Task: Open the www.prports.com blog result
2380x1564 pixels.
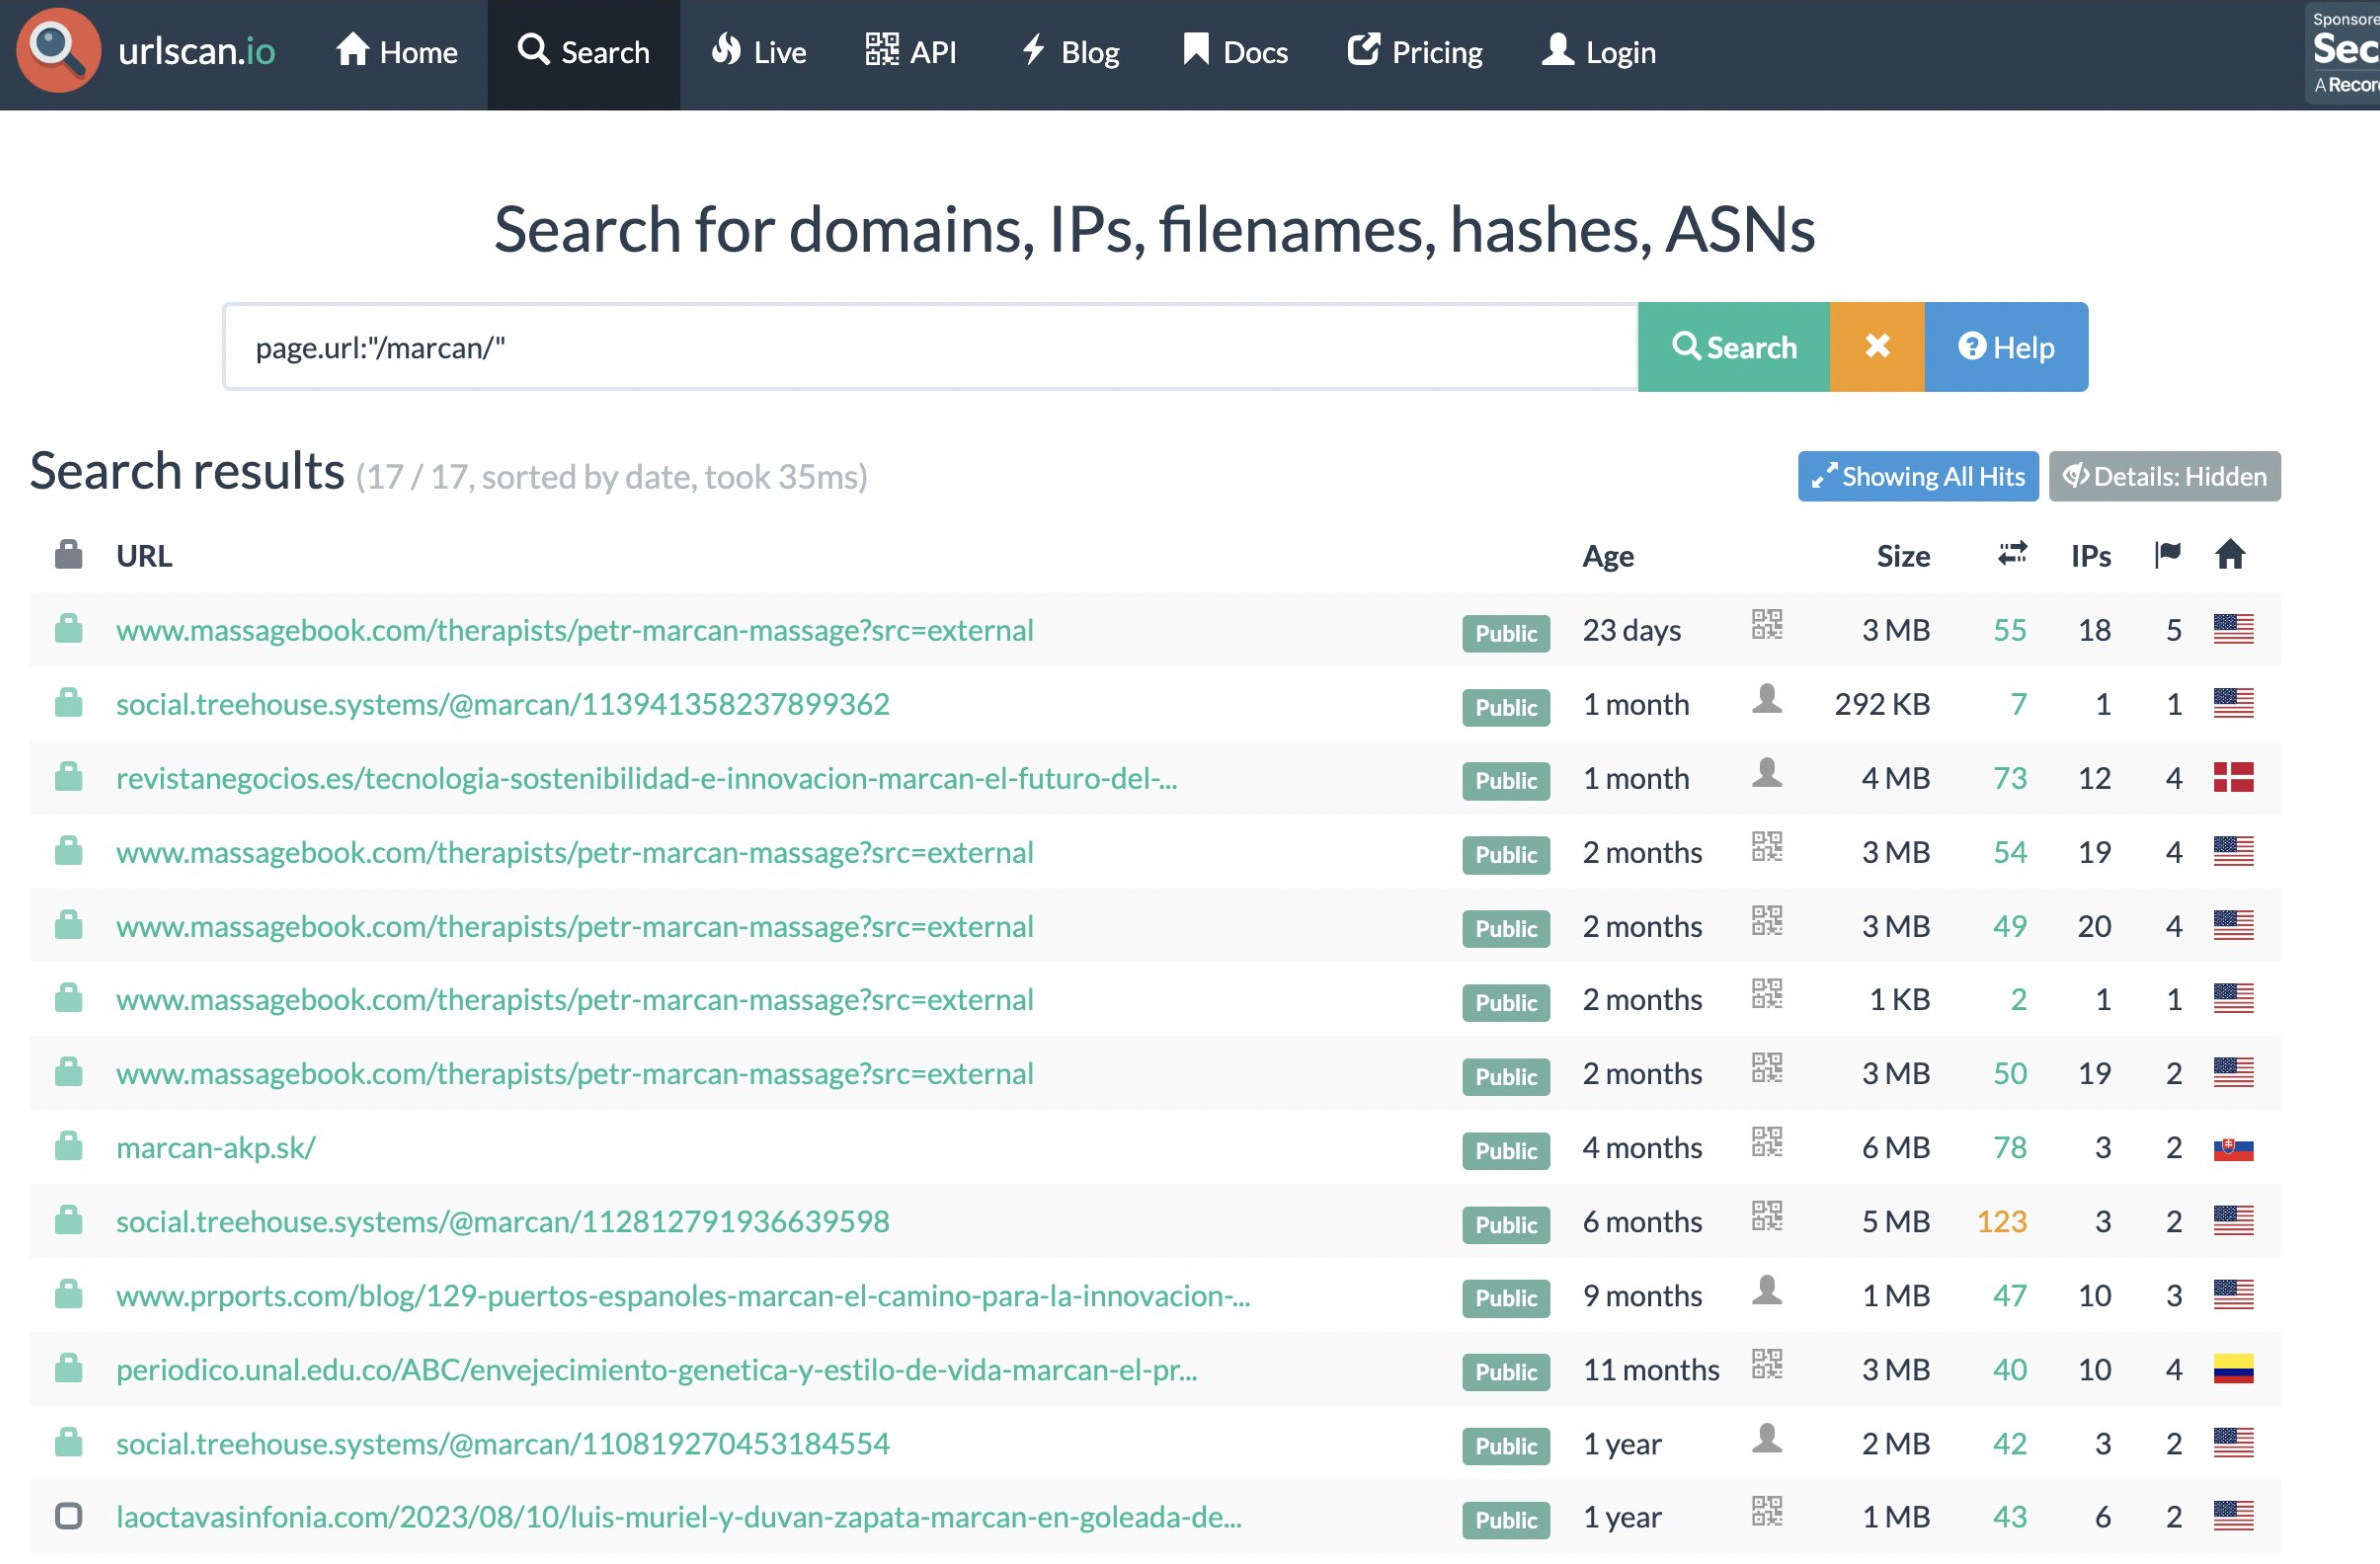Action: click(683, 1296)
